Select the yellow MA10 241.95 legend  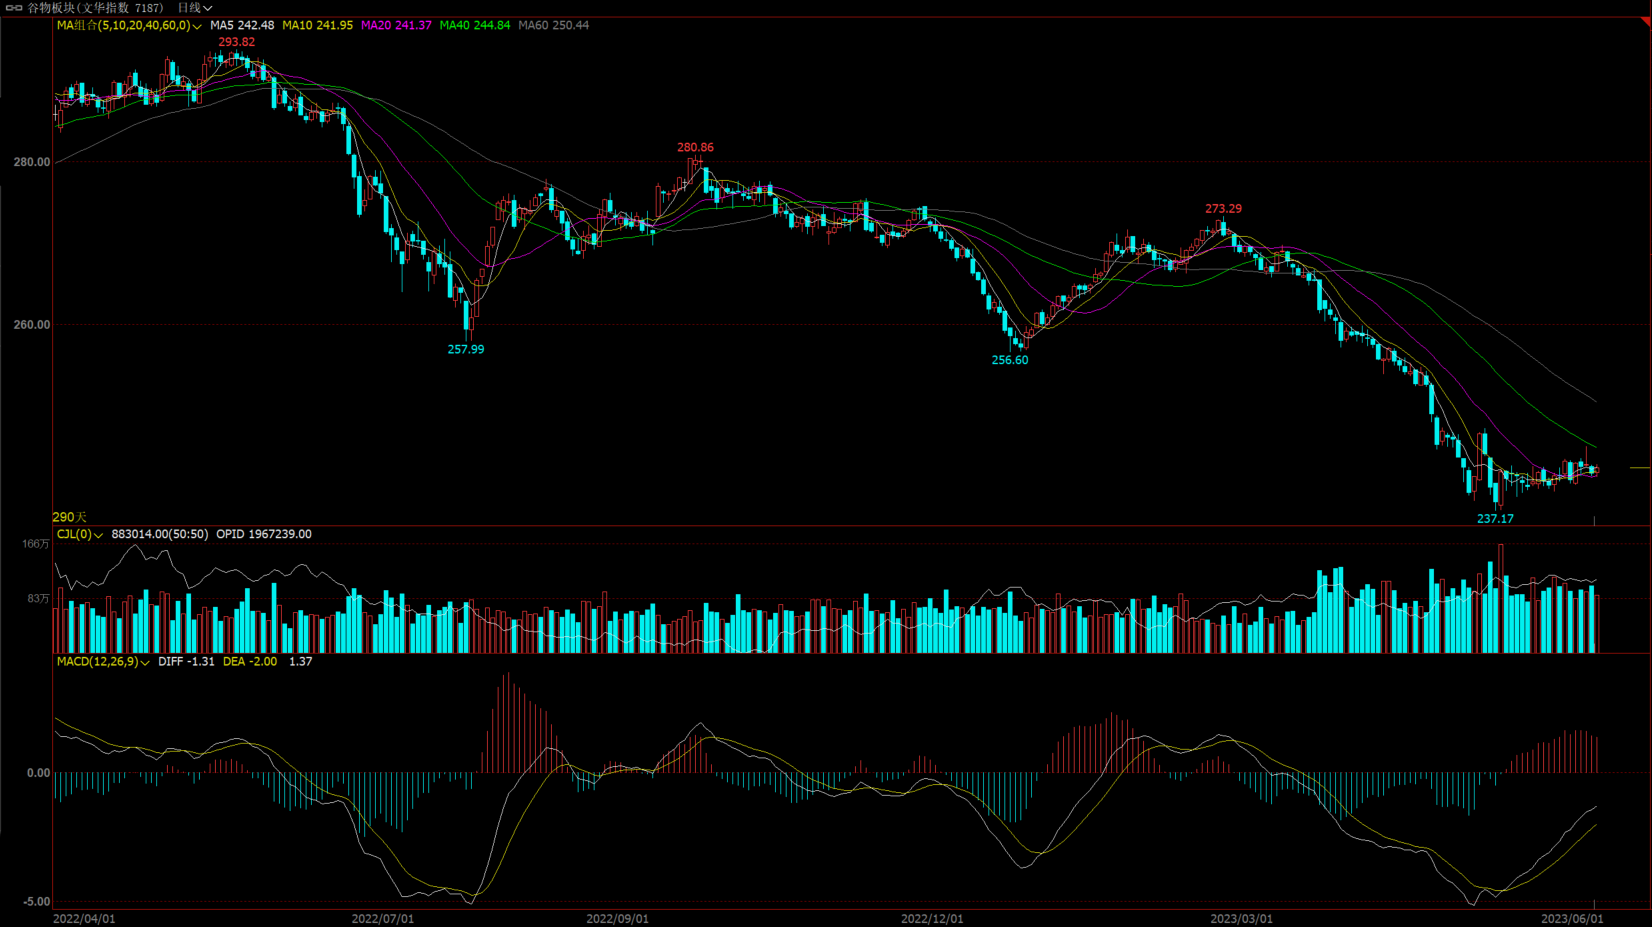317,25
